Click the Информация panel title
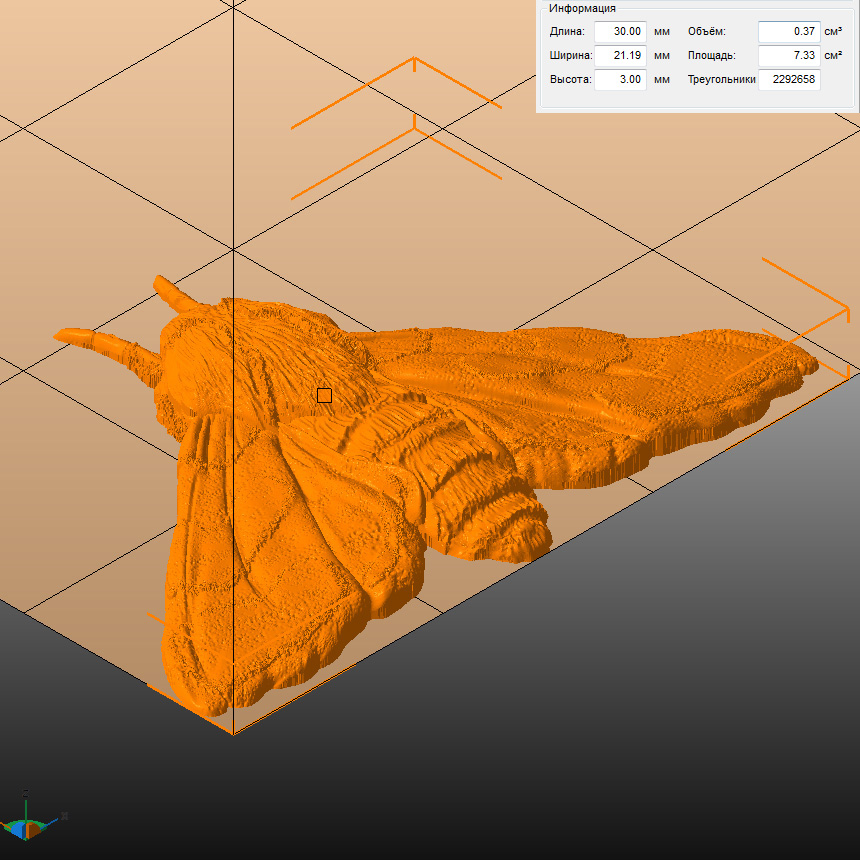Screen dimensions: 860x860 tap(582, 8)
